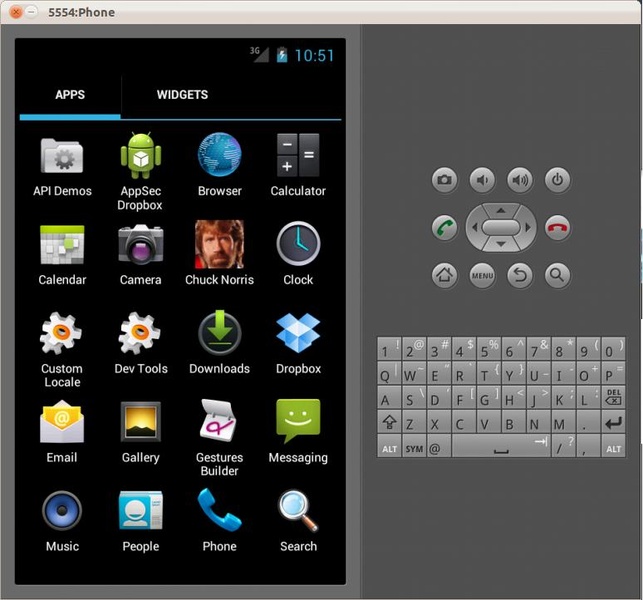Viewport: 643px width, 600px height.
Task: Click the spacebar on emulator keyboard
Action: tap(501, 446)
